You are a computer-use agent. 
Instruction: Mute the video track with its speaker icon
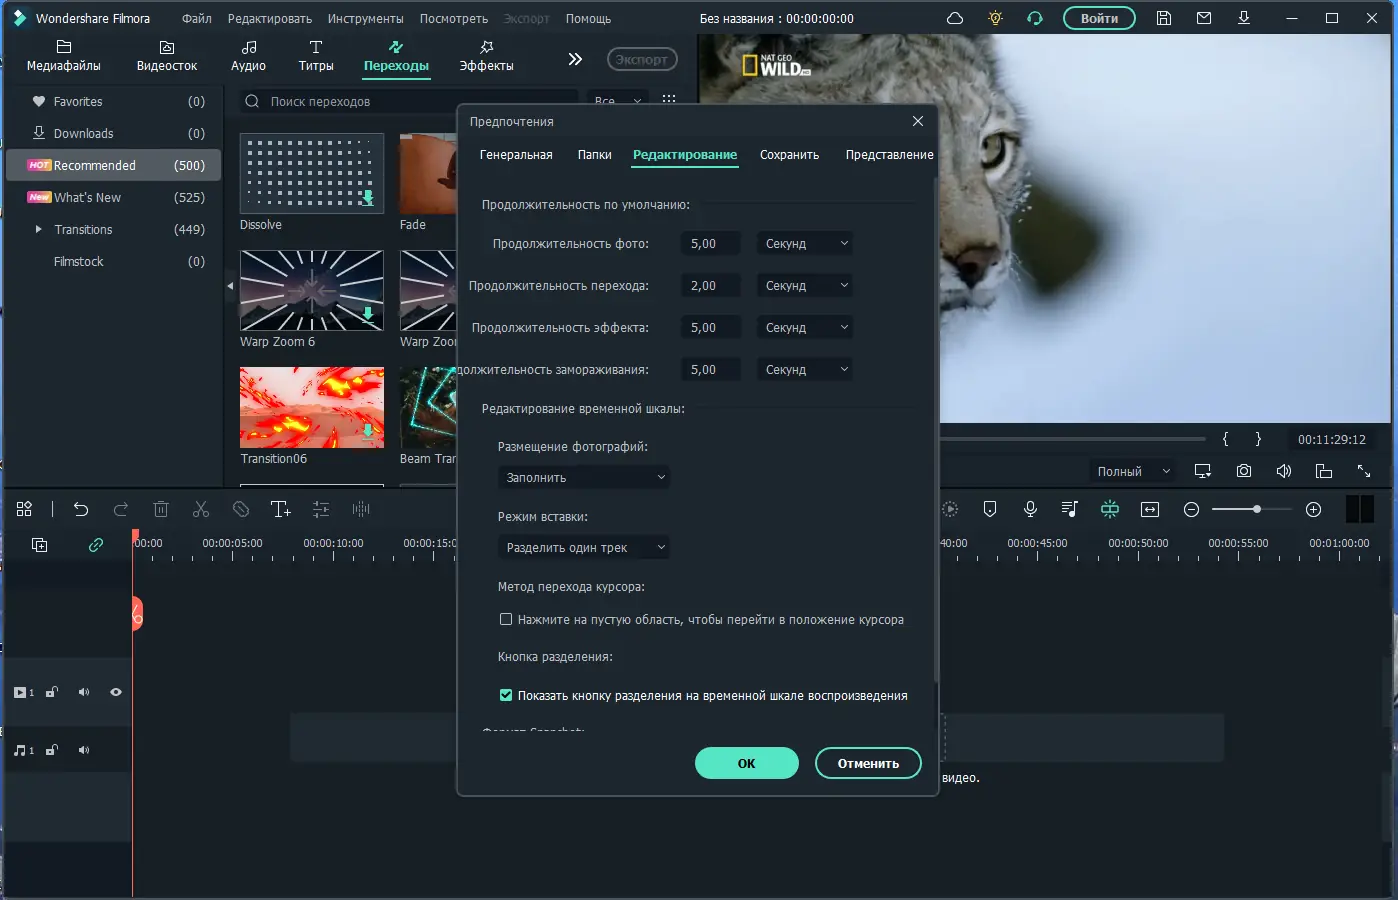point(84,691)
